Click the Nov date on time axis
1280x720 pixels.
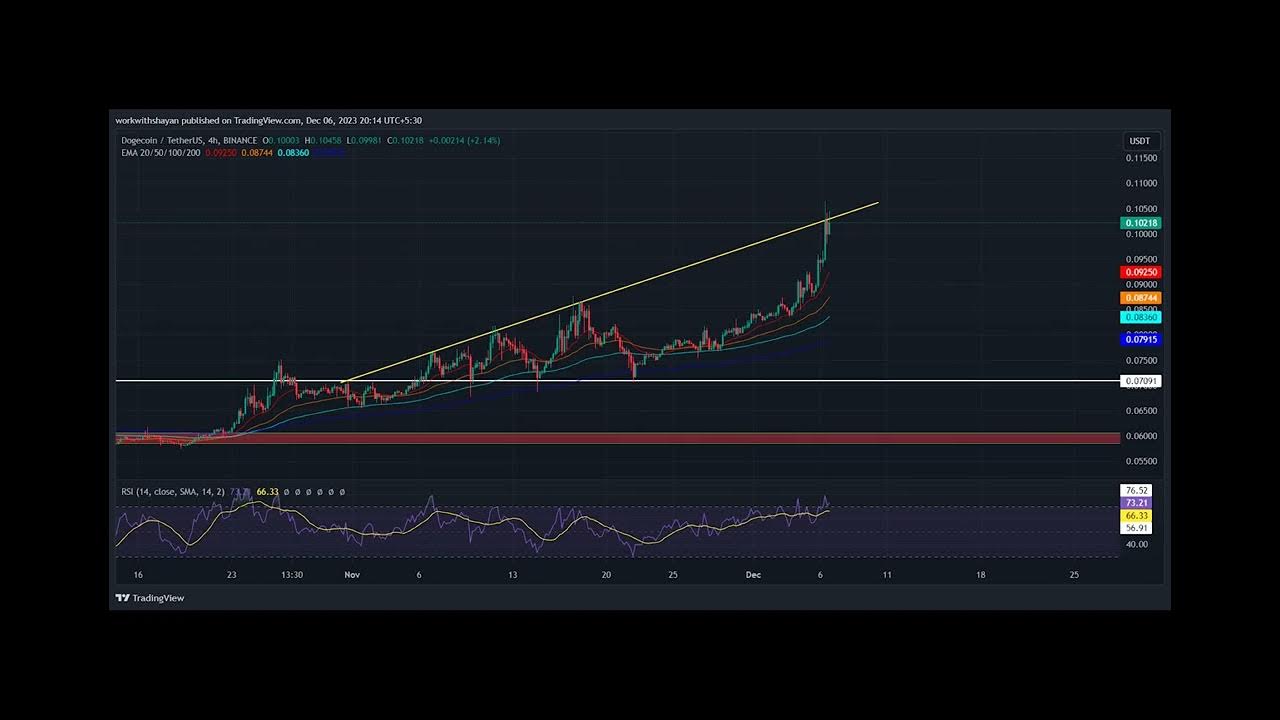tap(351, 575)
